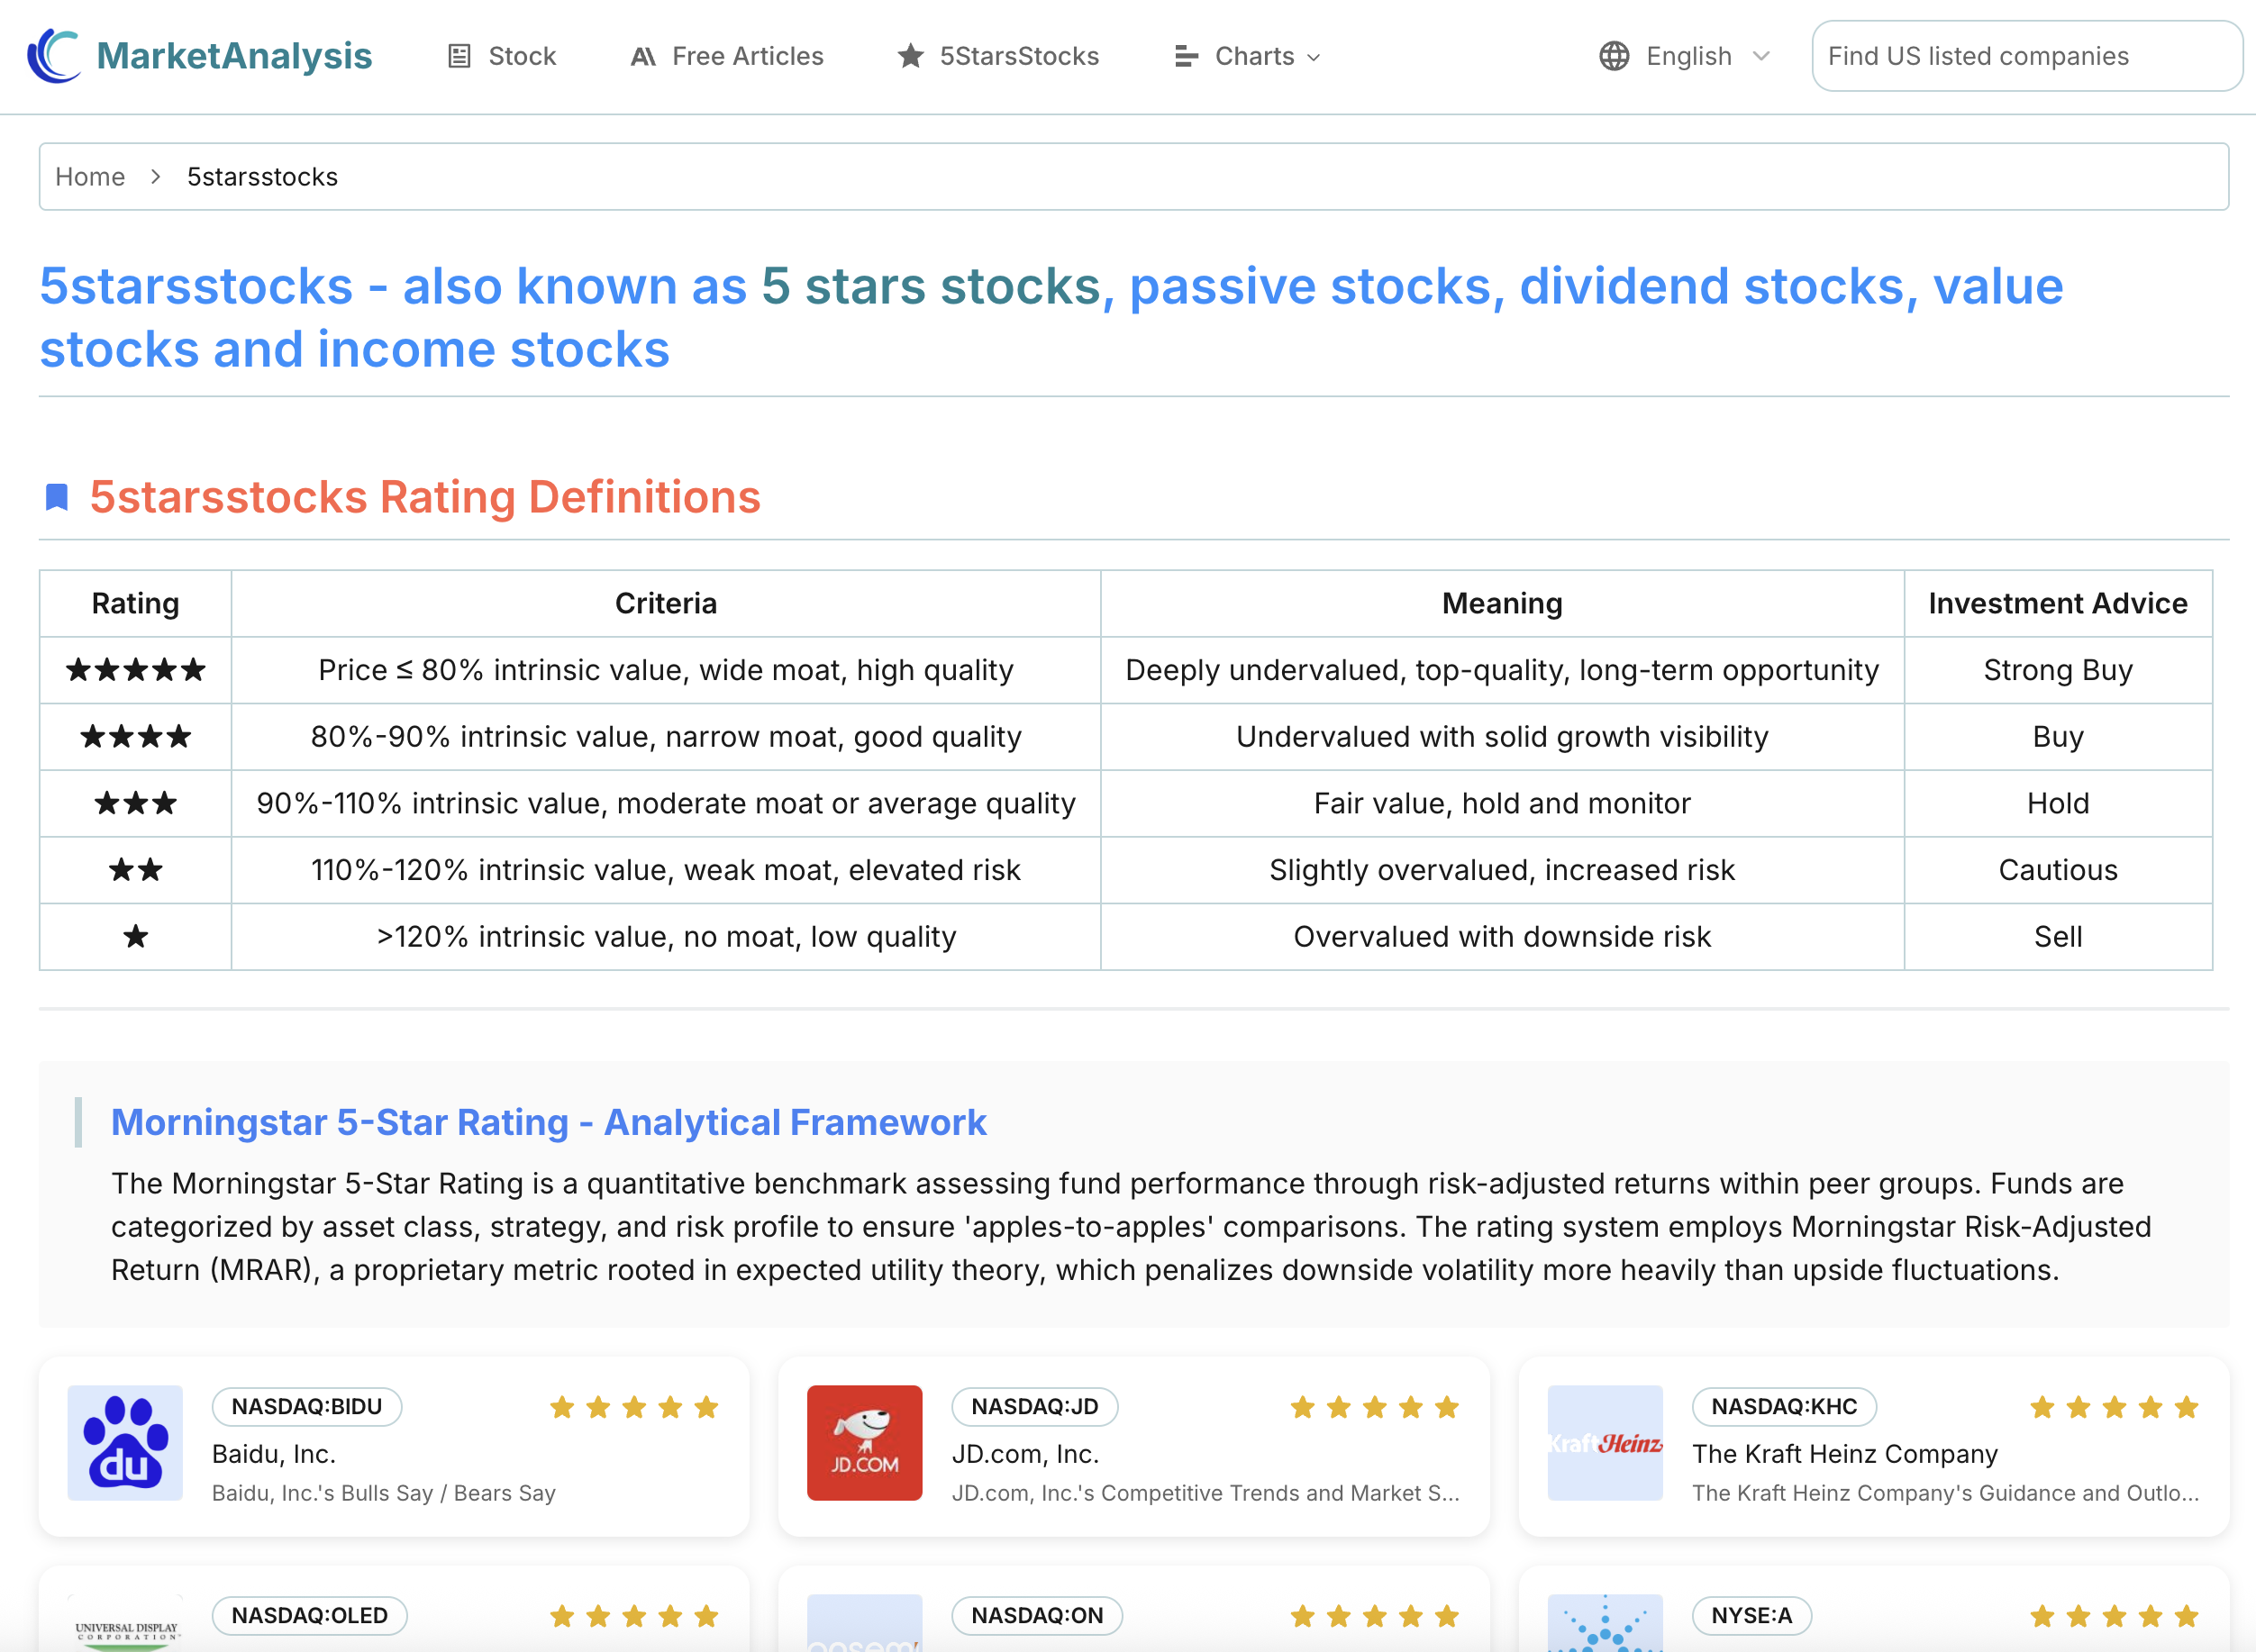Image resolution: width=2256 pixels, height=1652 pixels.
Task: Open the 5StarsStocks navigation menu item
Action: pyautogui.click(x=998, y=57)
